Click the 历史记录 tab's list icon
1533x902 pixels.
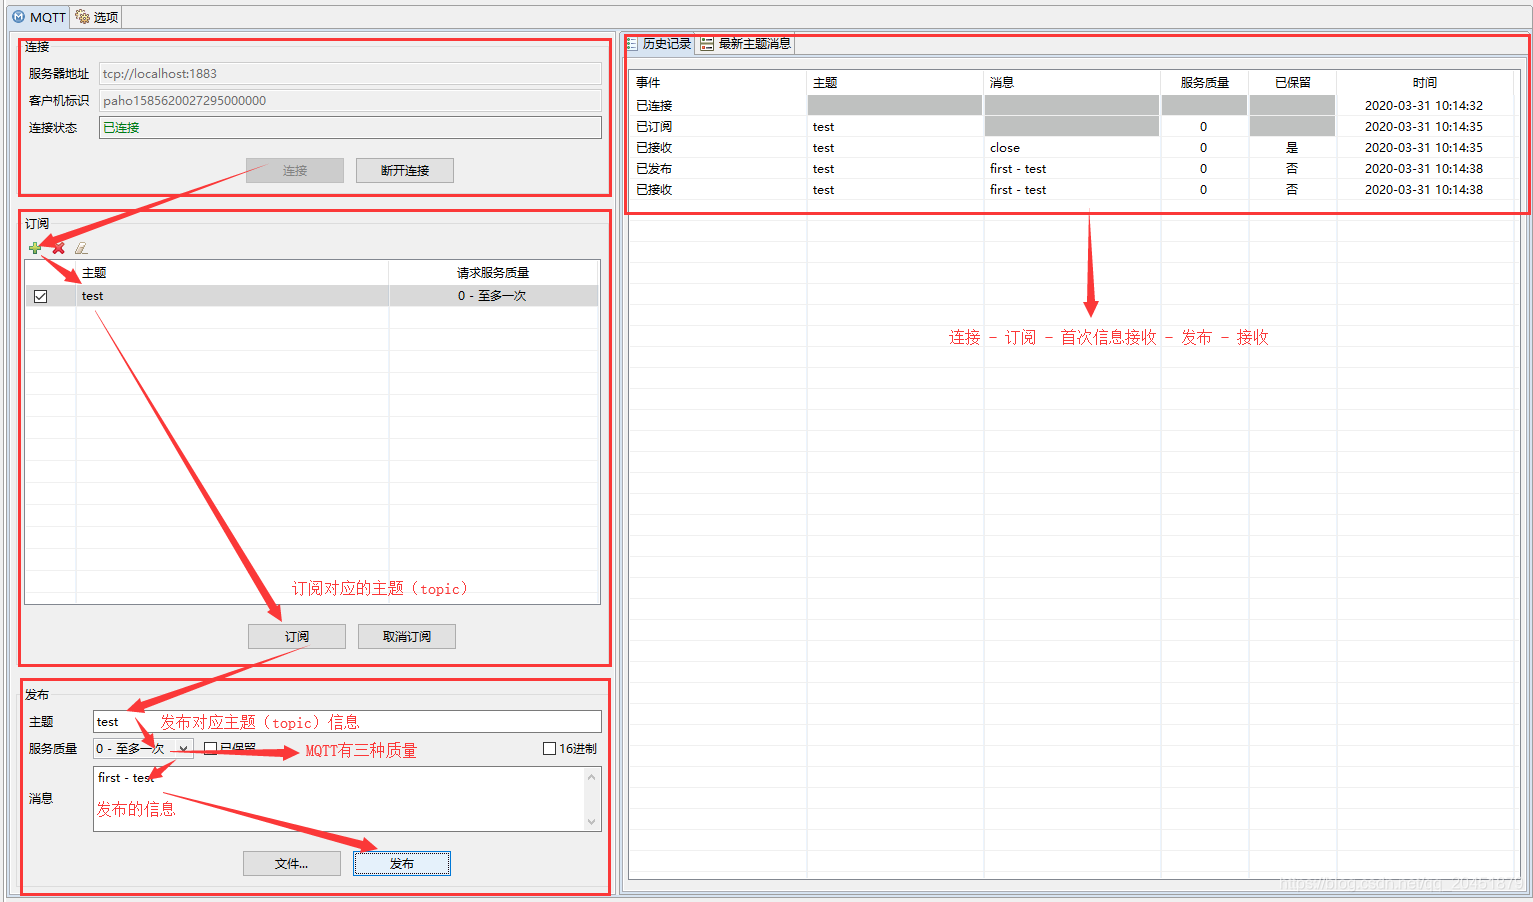[632, 43]
